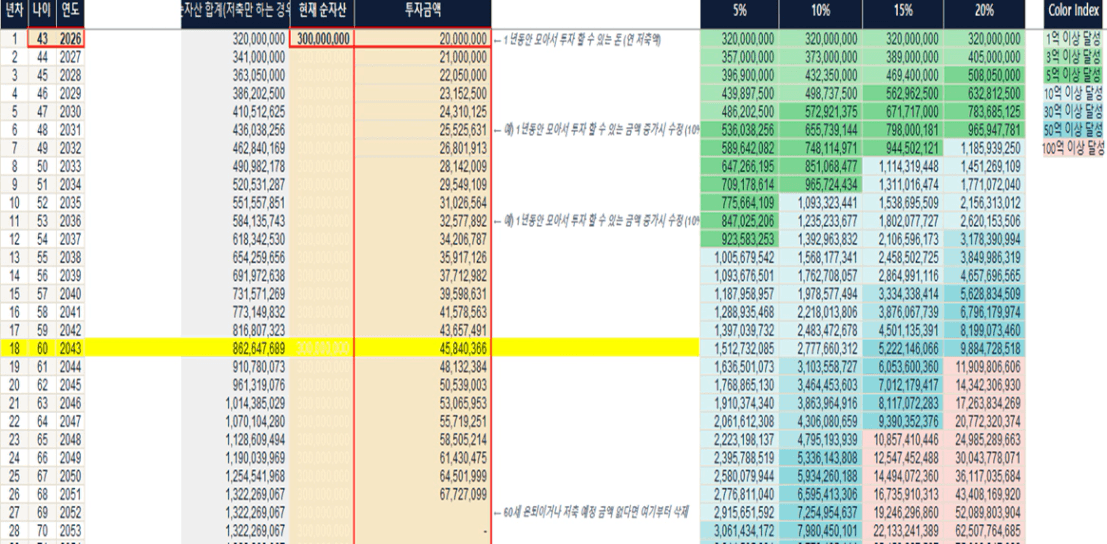The width and height of the screenshot is (1107, 544).
Task: Select the 20% return column header
Action: (x=985, y=12)
